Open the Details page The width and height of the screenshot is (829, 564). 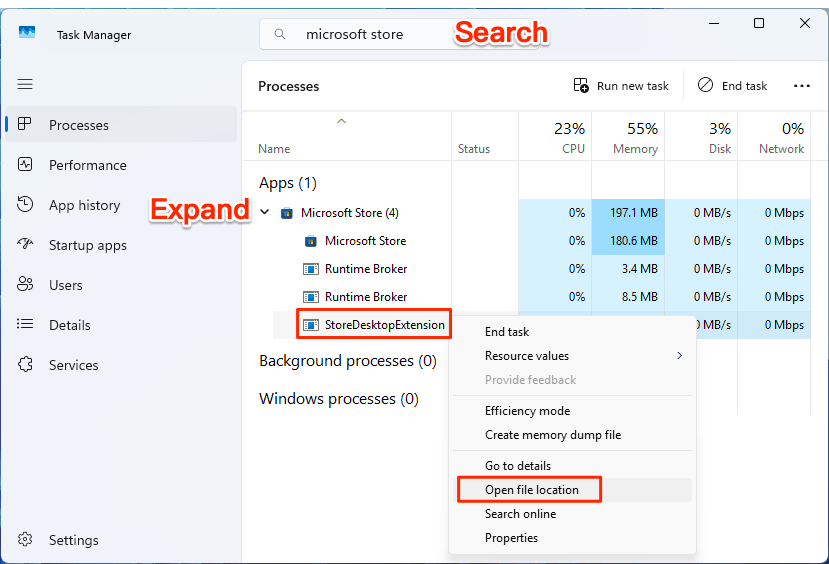coord(121,325)
